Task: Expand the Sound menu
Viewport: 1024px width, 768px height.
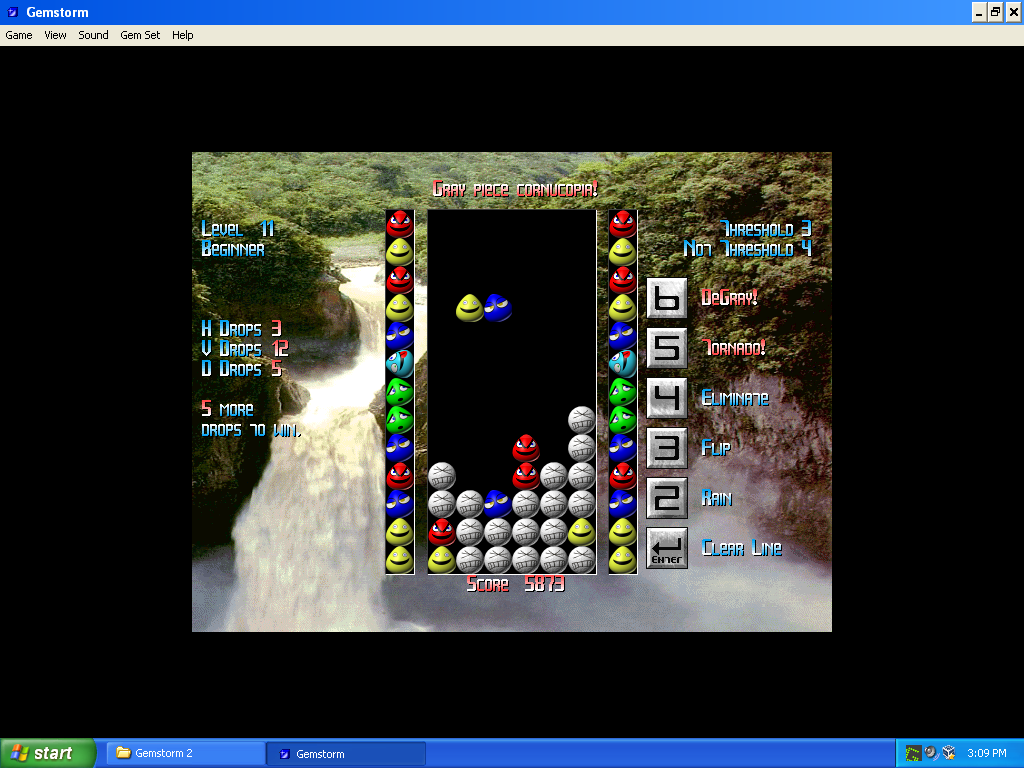Action: tap(93, 35)
